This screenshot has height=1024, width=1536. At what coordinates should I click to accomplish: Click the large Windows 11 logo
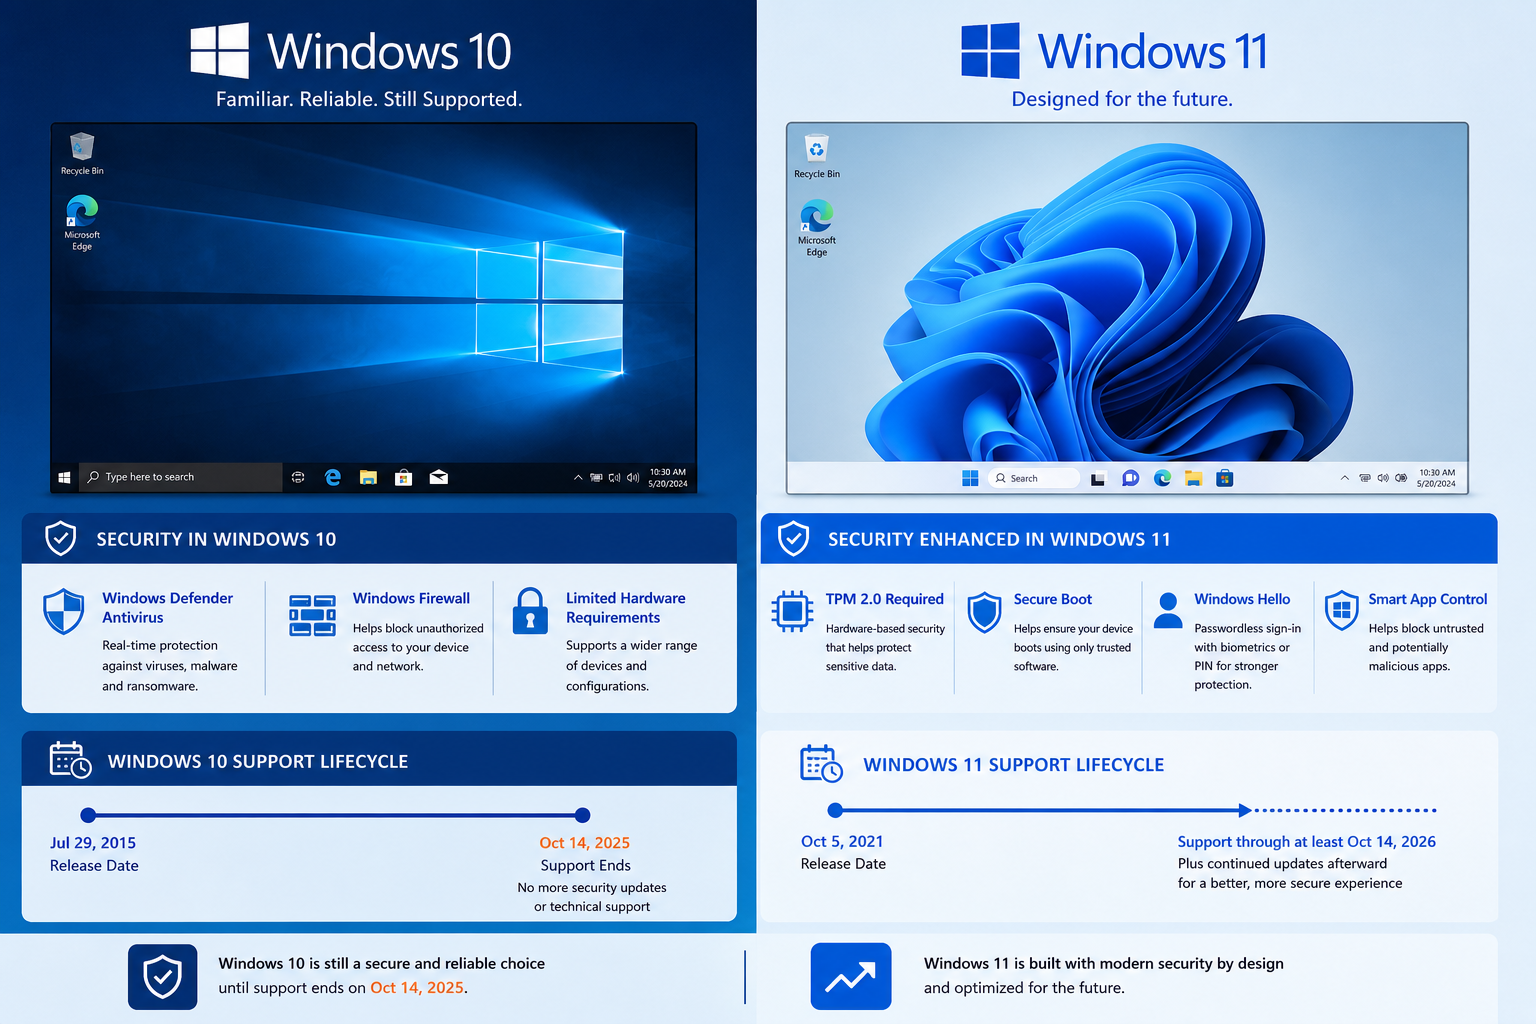point(990,51)
